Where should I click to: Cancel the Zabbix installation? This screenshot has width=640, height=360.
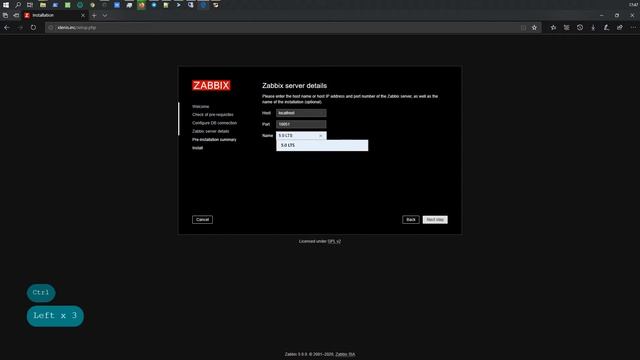(x=202, y=220)
